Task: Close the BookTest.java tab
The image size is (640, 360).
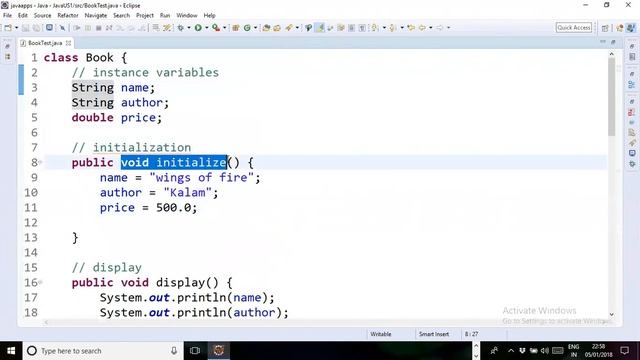Action: (x=69, y=43)
